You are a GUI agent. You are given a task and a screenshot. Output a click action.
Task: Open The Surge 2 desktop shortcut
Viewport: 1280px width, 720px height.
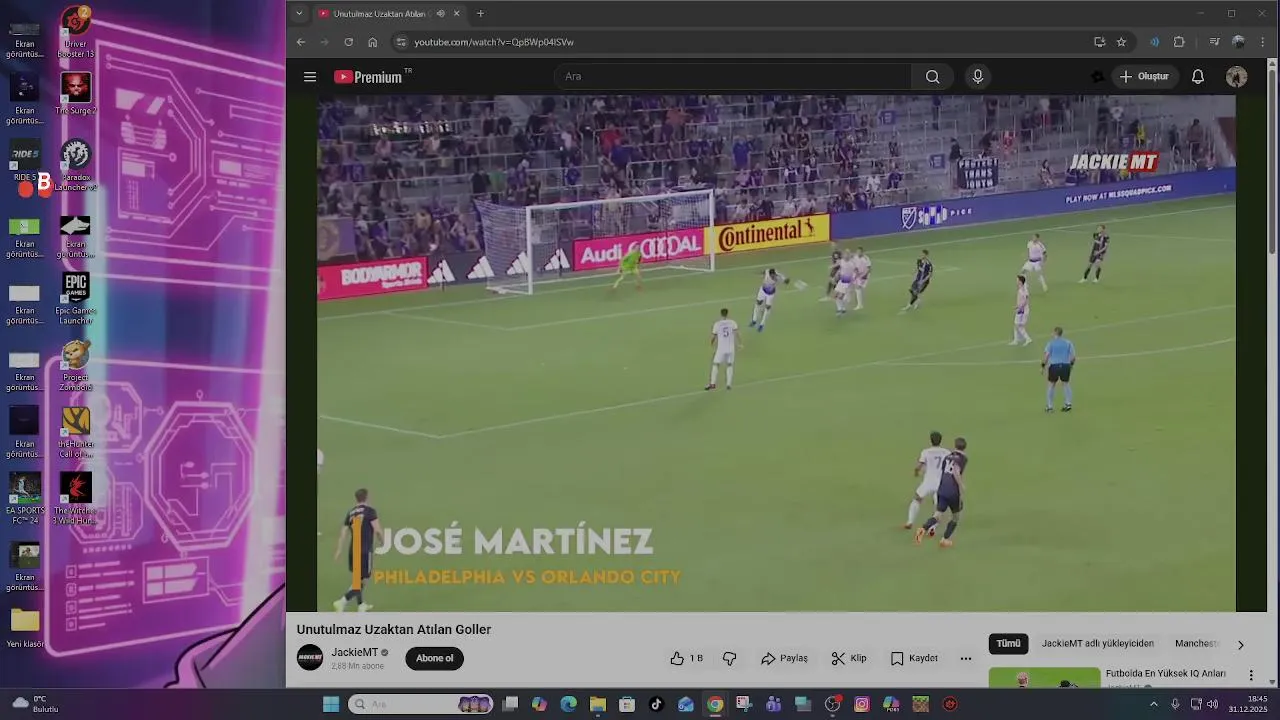click(76, 94)
